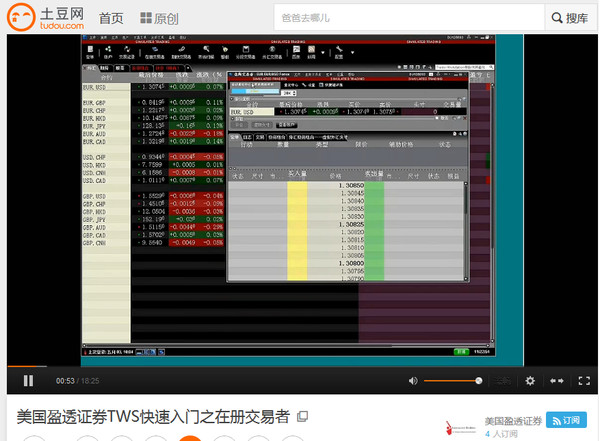Select the 外汇 tab in TWS watchlist
This screenshot has height=441, width=600.
tap(91, 68)
